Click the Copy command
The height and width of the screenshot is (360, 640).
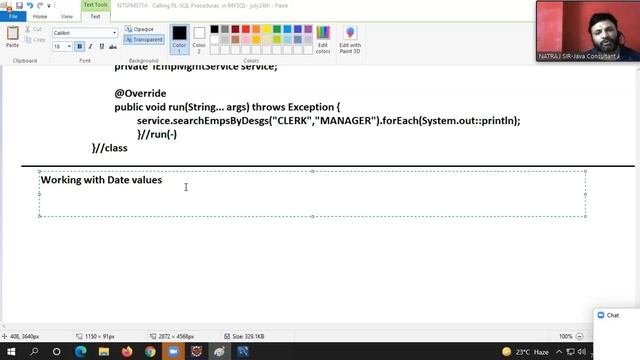click(35, 40)
